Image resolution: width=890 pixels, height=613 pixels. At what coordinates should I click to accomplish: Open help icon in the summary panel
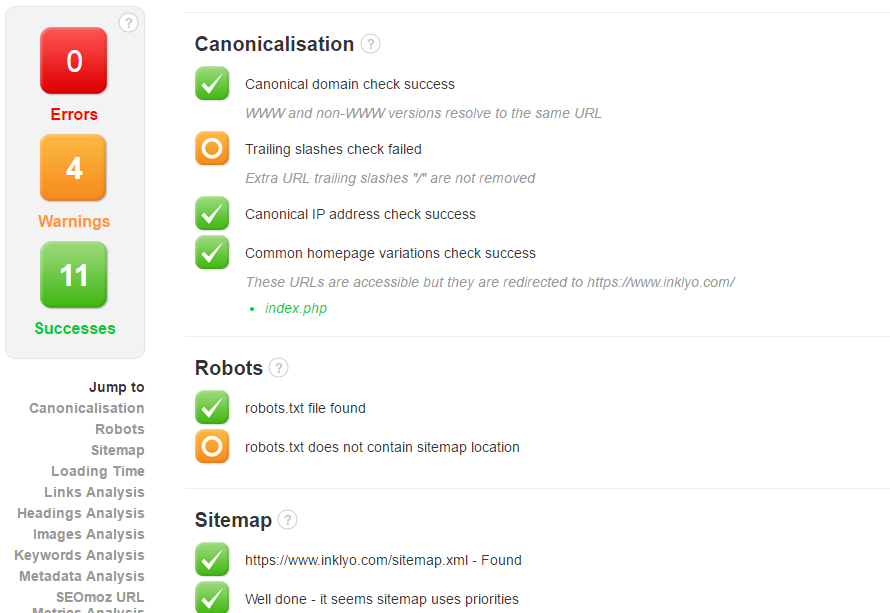tap(128, 23)
